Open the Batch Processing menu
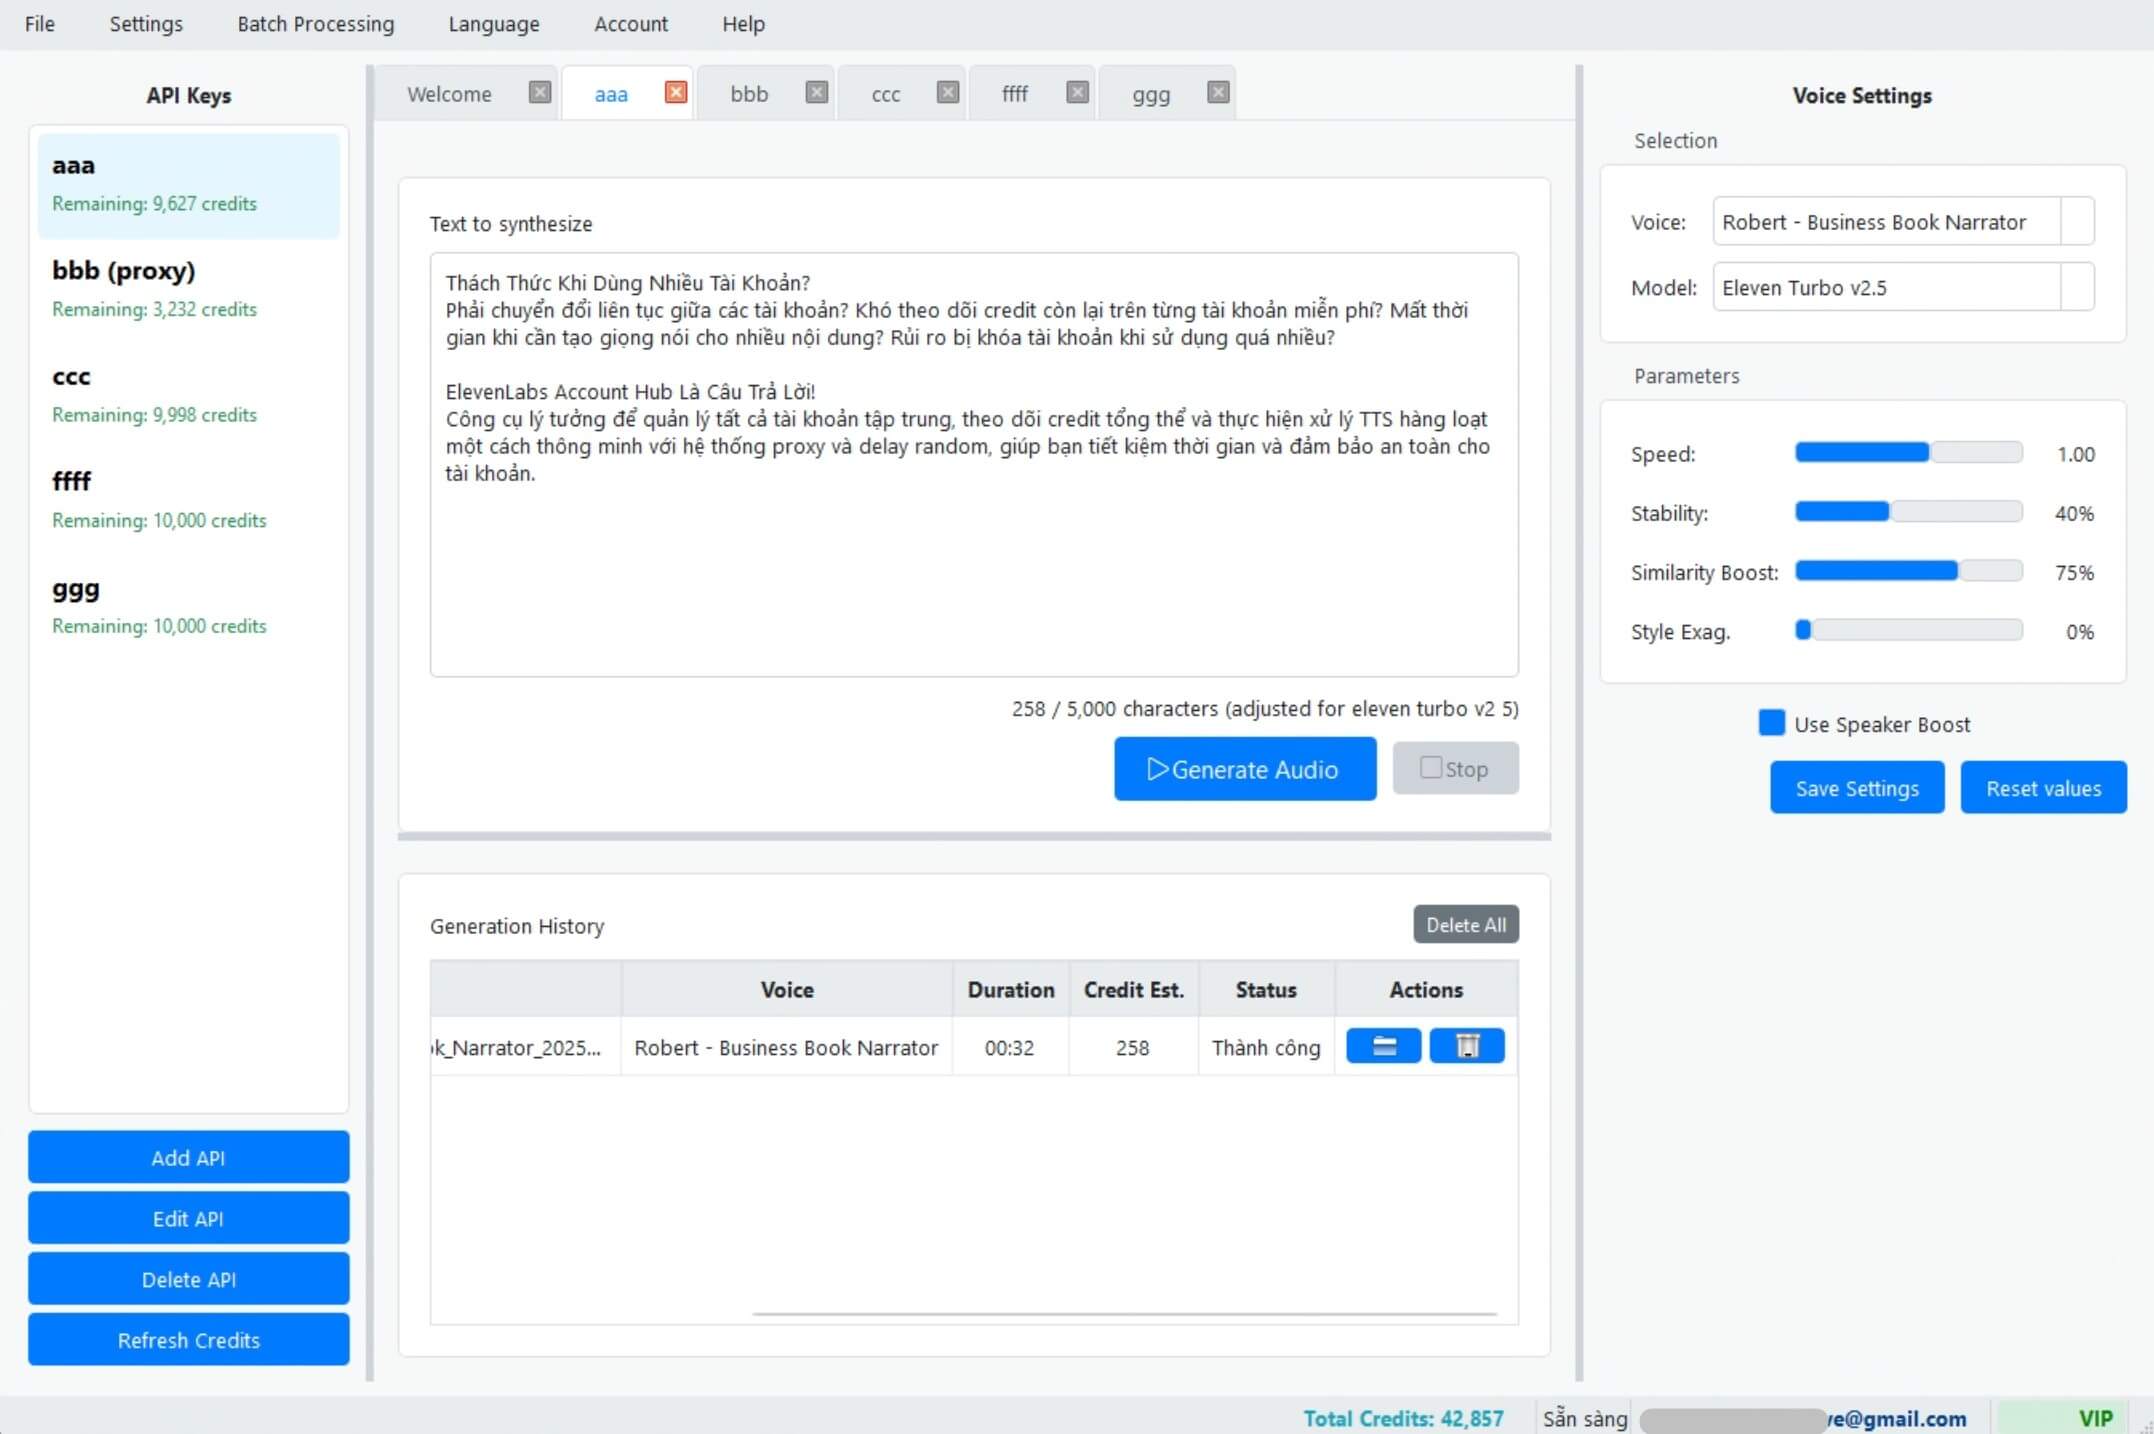The height and width of the screenshot is (1434, 2154). pos(315,24)
